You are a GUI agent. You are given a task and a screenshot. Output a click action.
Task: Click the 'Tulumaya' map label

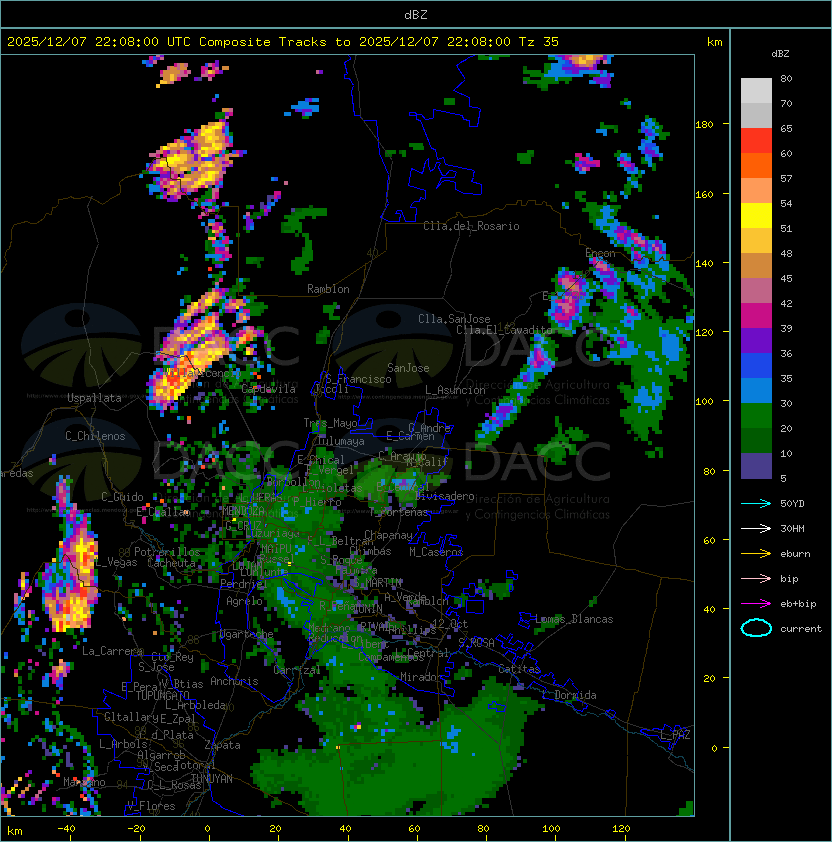(341, 441)
